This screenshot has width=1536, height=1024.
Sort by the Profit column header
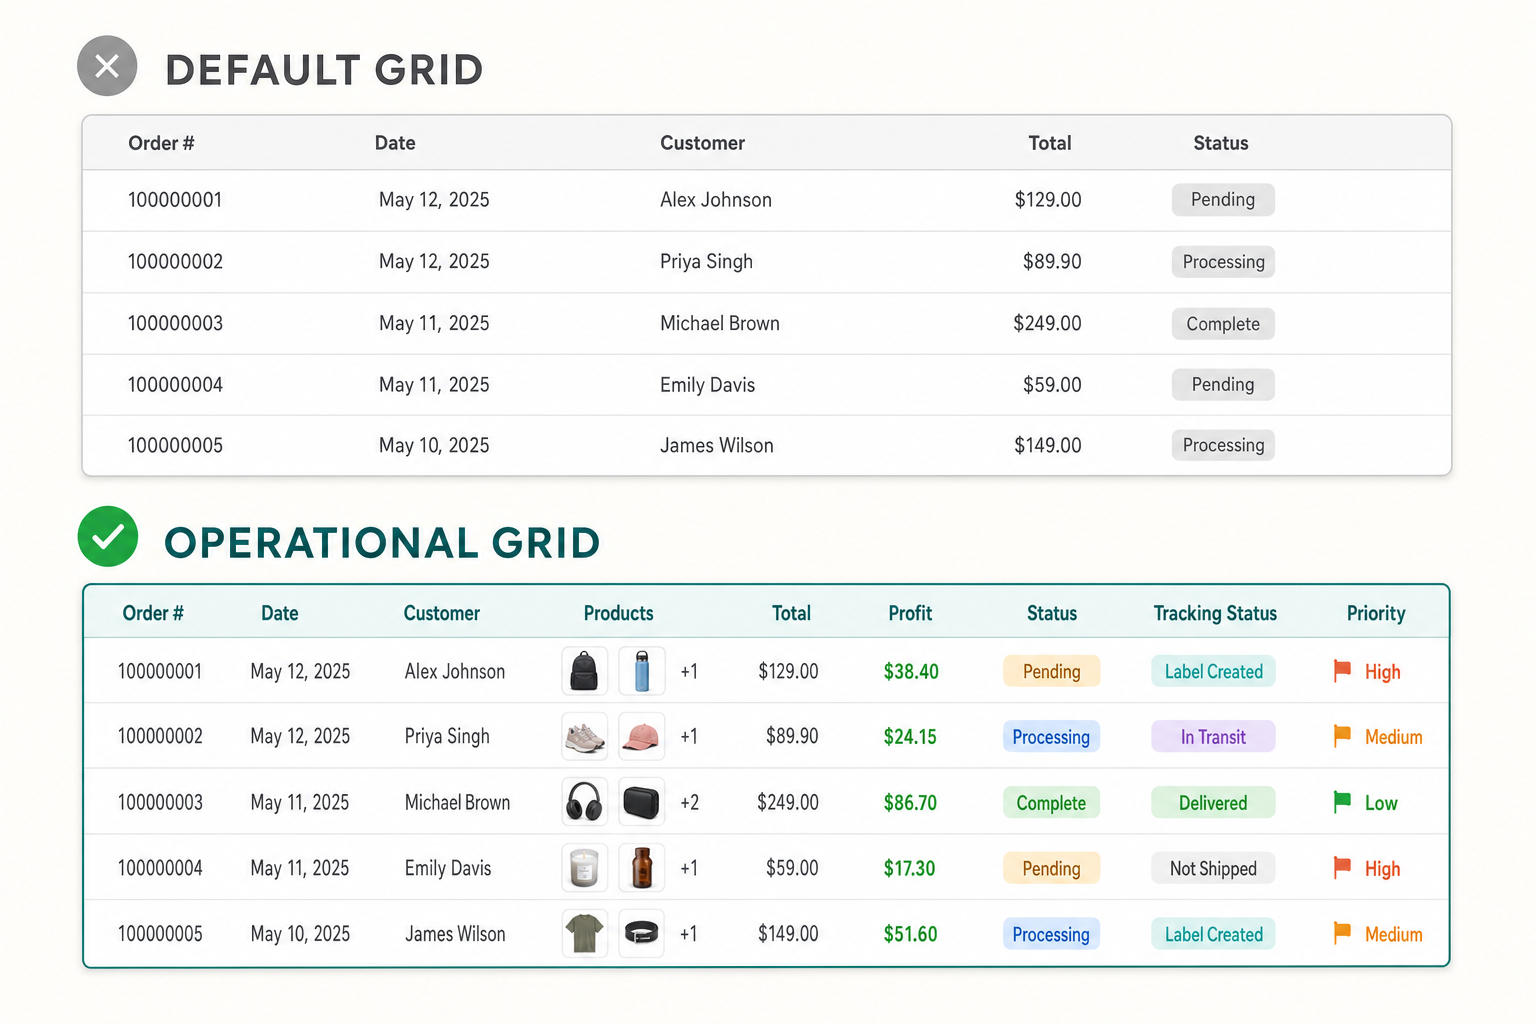[x=910, y=613]
